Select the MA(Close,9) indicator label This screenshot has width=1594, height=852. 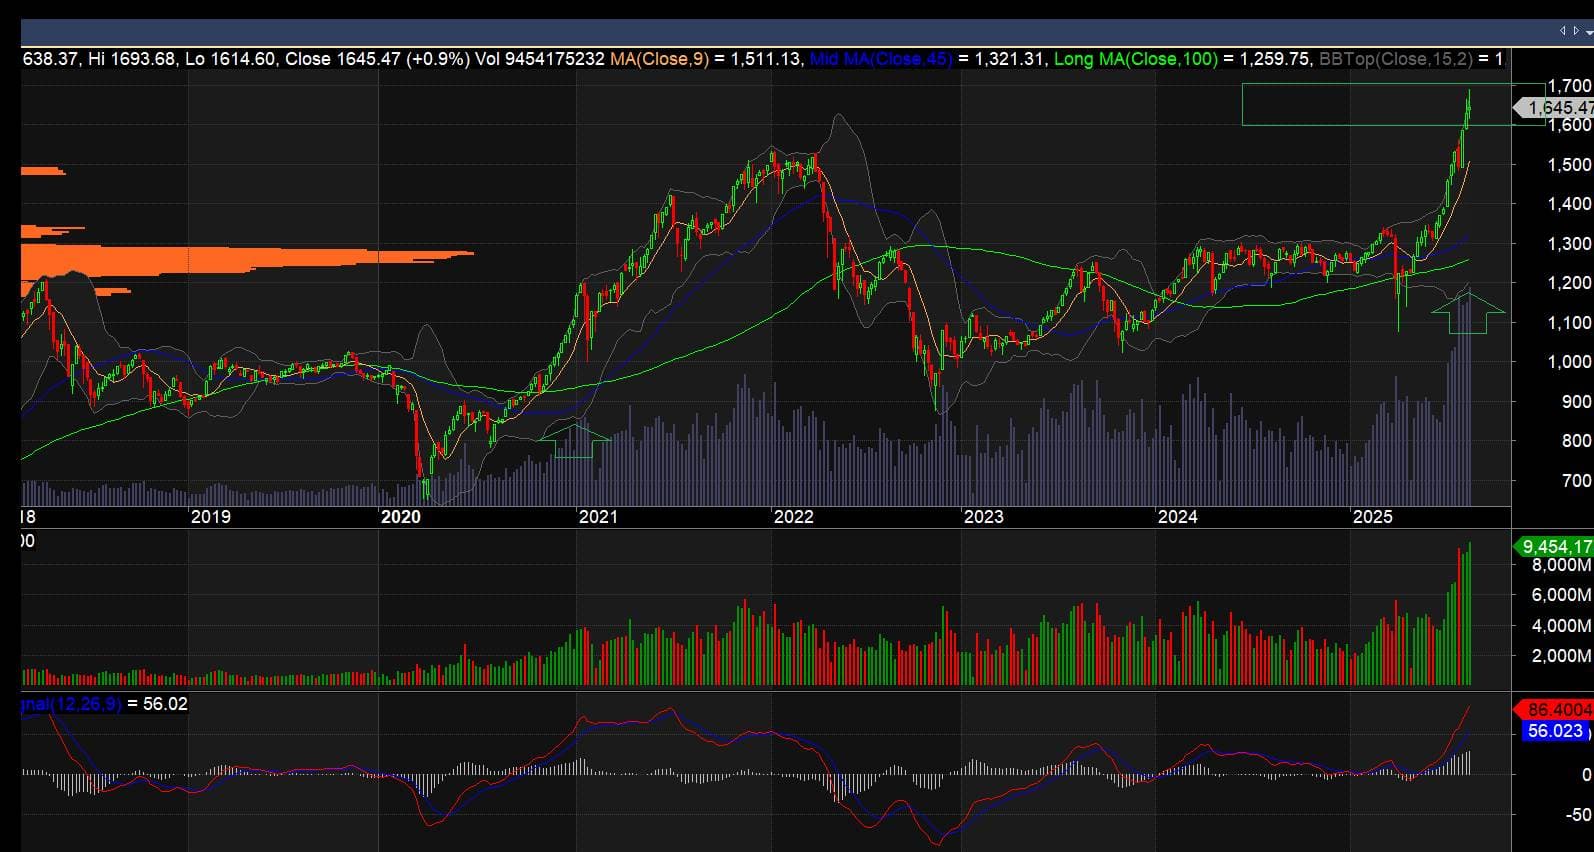click(659, 59)
